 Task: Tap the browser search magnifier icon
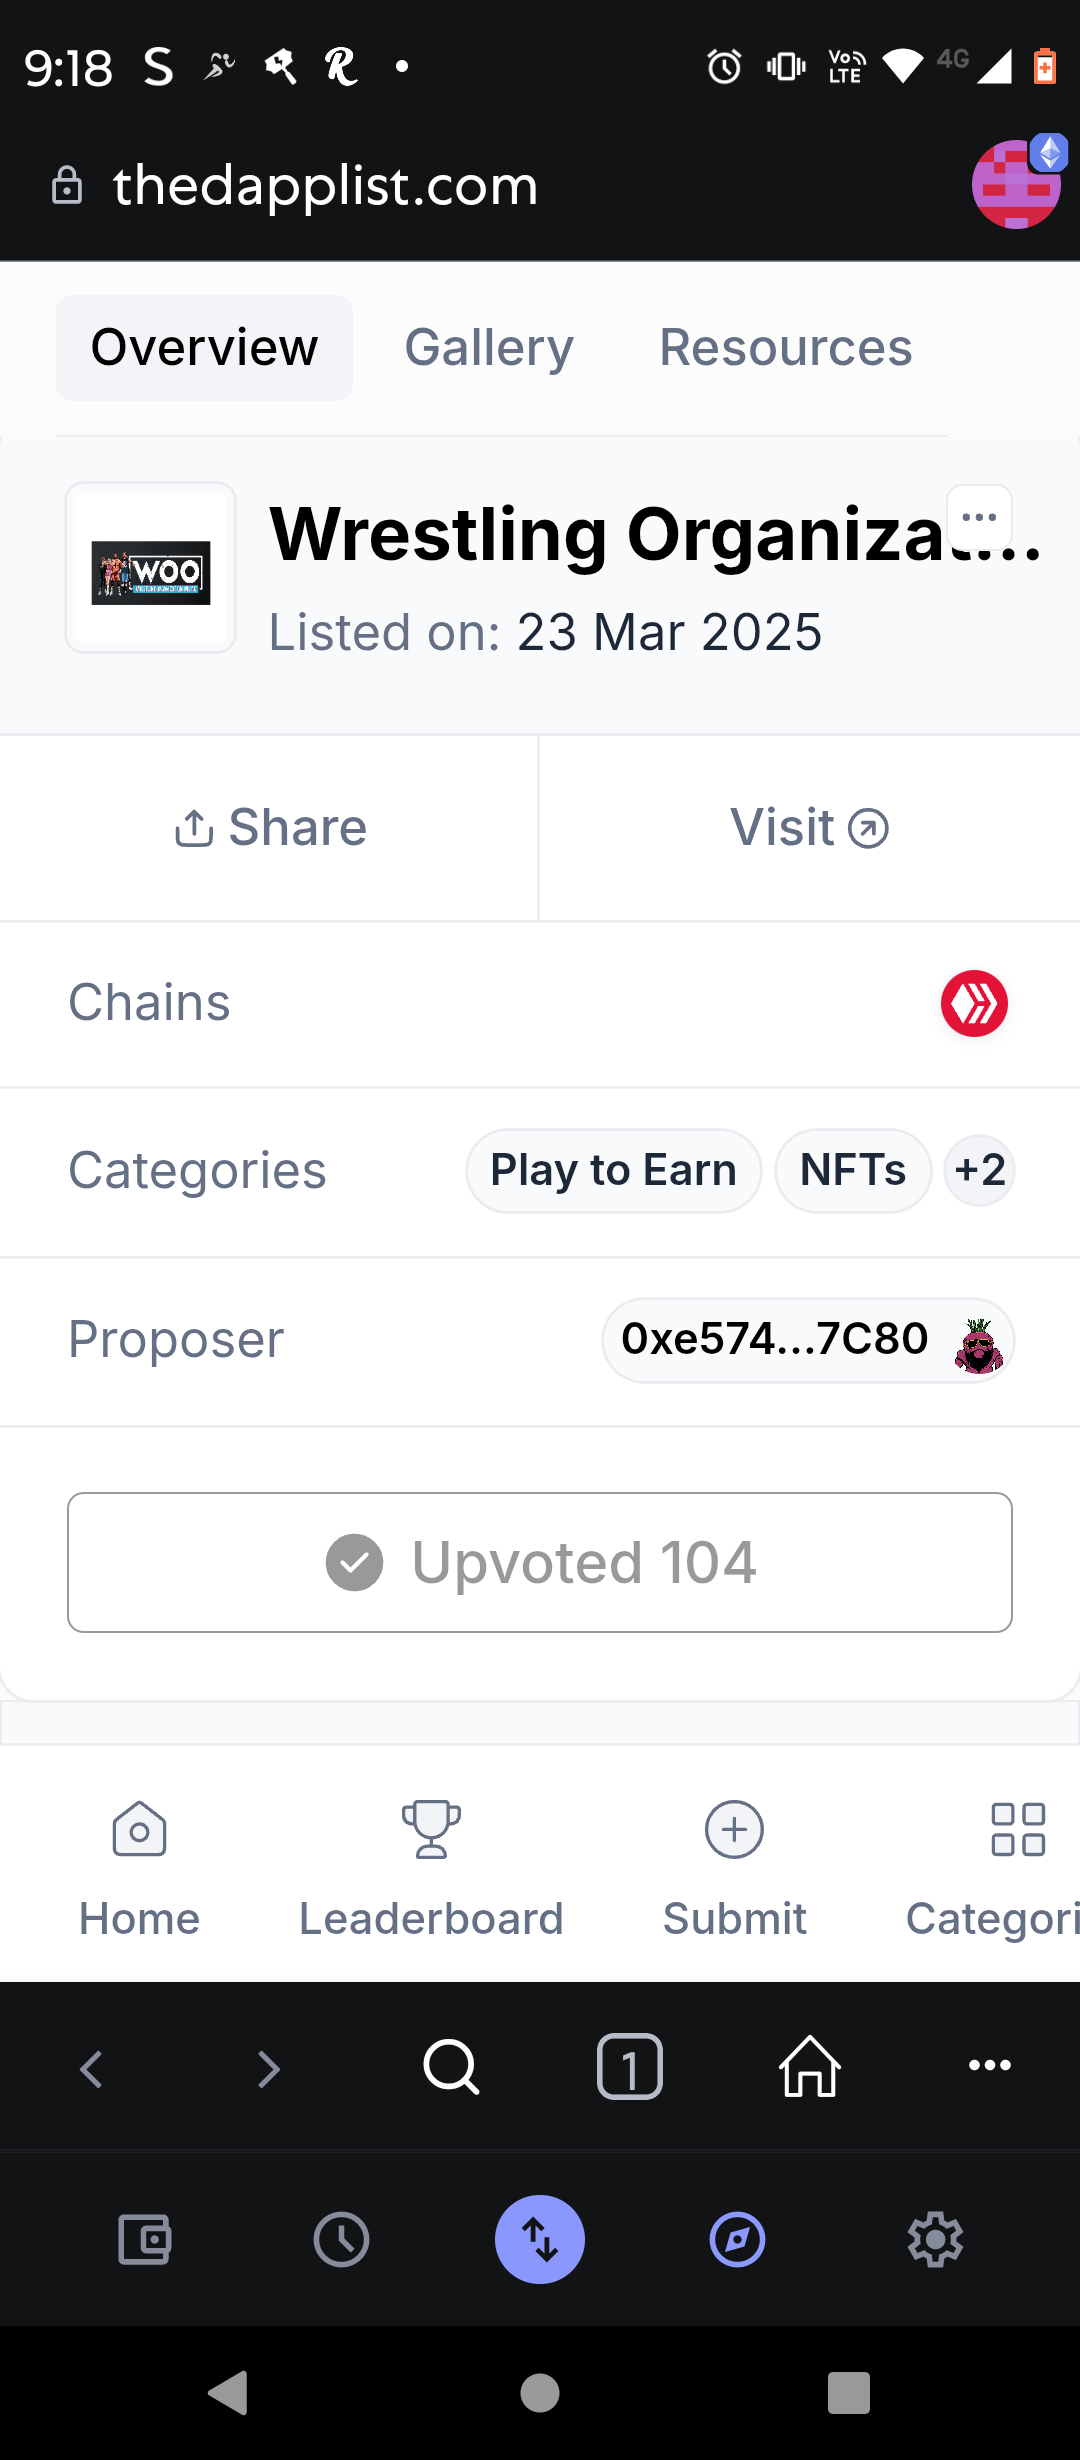451,2066
